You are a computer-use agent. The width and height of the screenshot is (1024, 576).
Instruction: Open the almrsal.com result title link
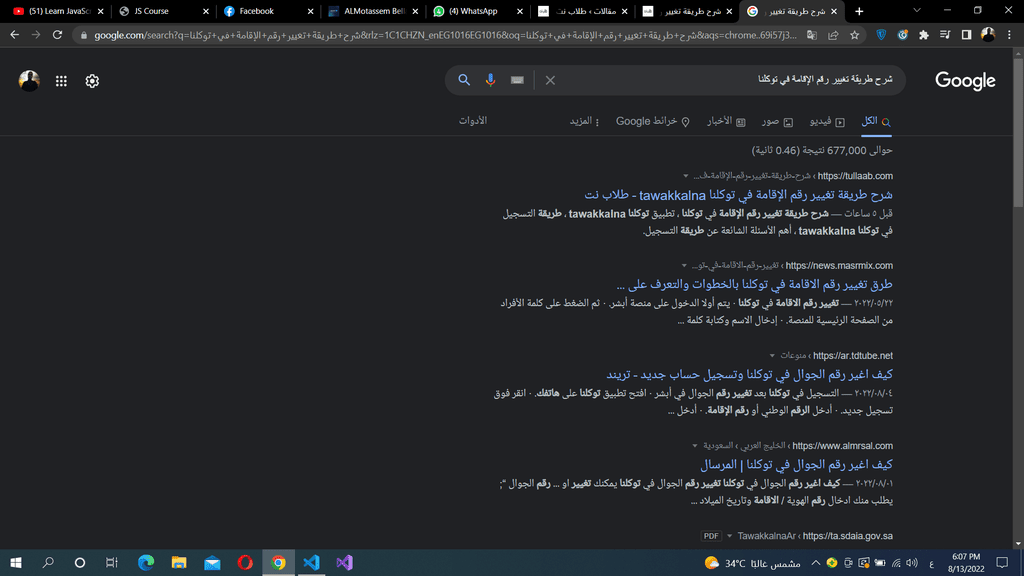(796, 464)
